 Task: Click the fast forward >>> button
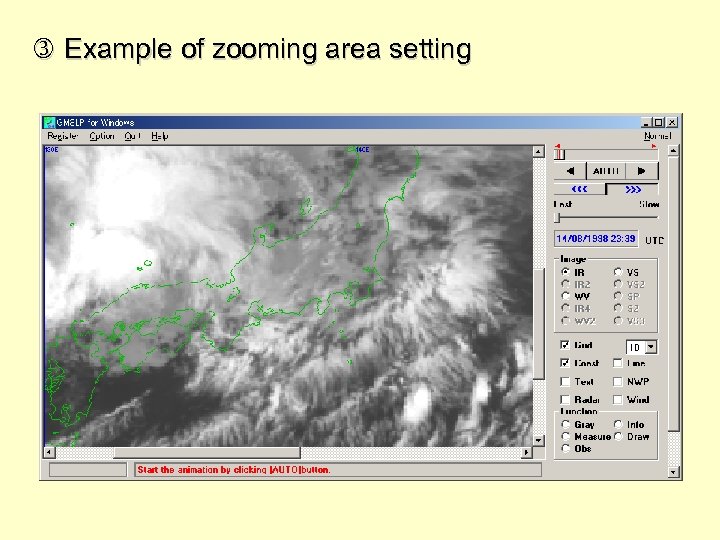(633, 189)
